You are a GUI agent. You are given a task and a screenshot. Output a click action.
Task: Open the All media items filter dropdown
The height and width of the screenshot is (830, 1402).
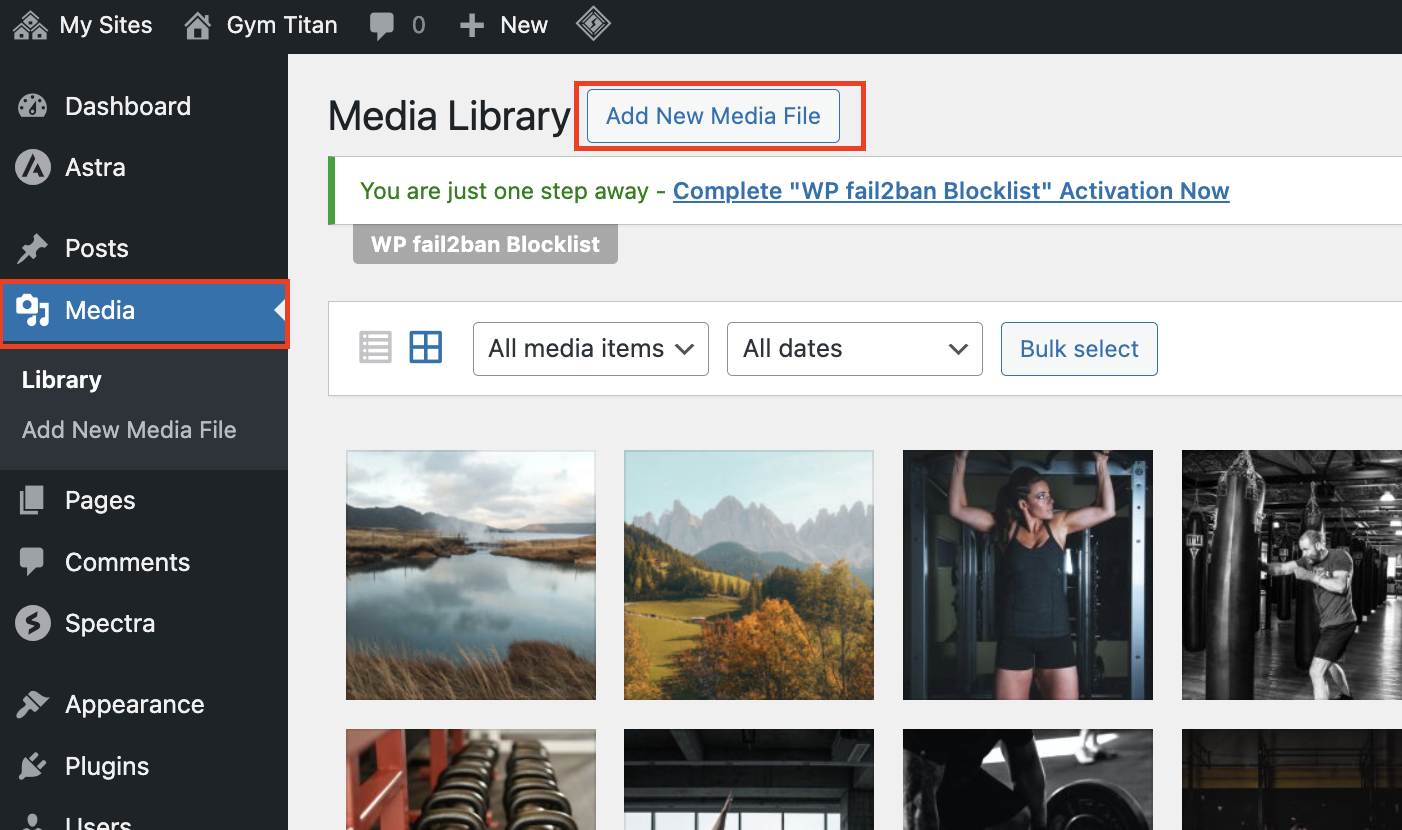(591, 349)
